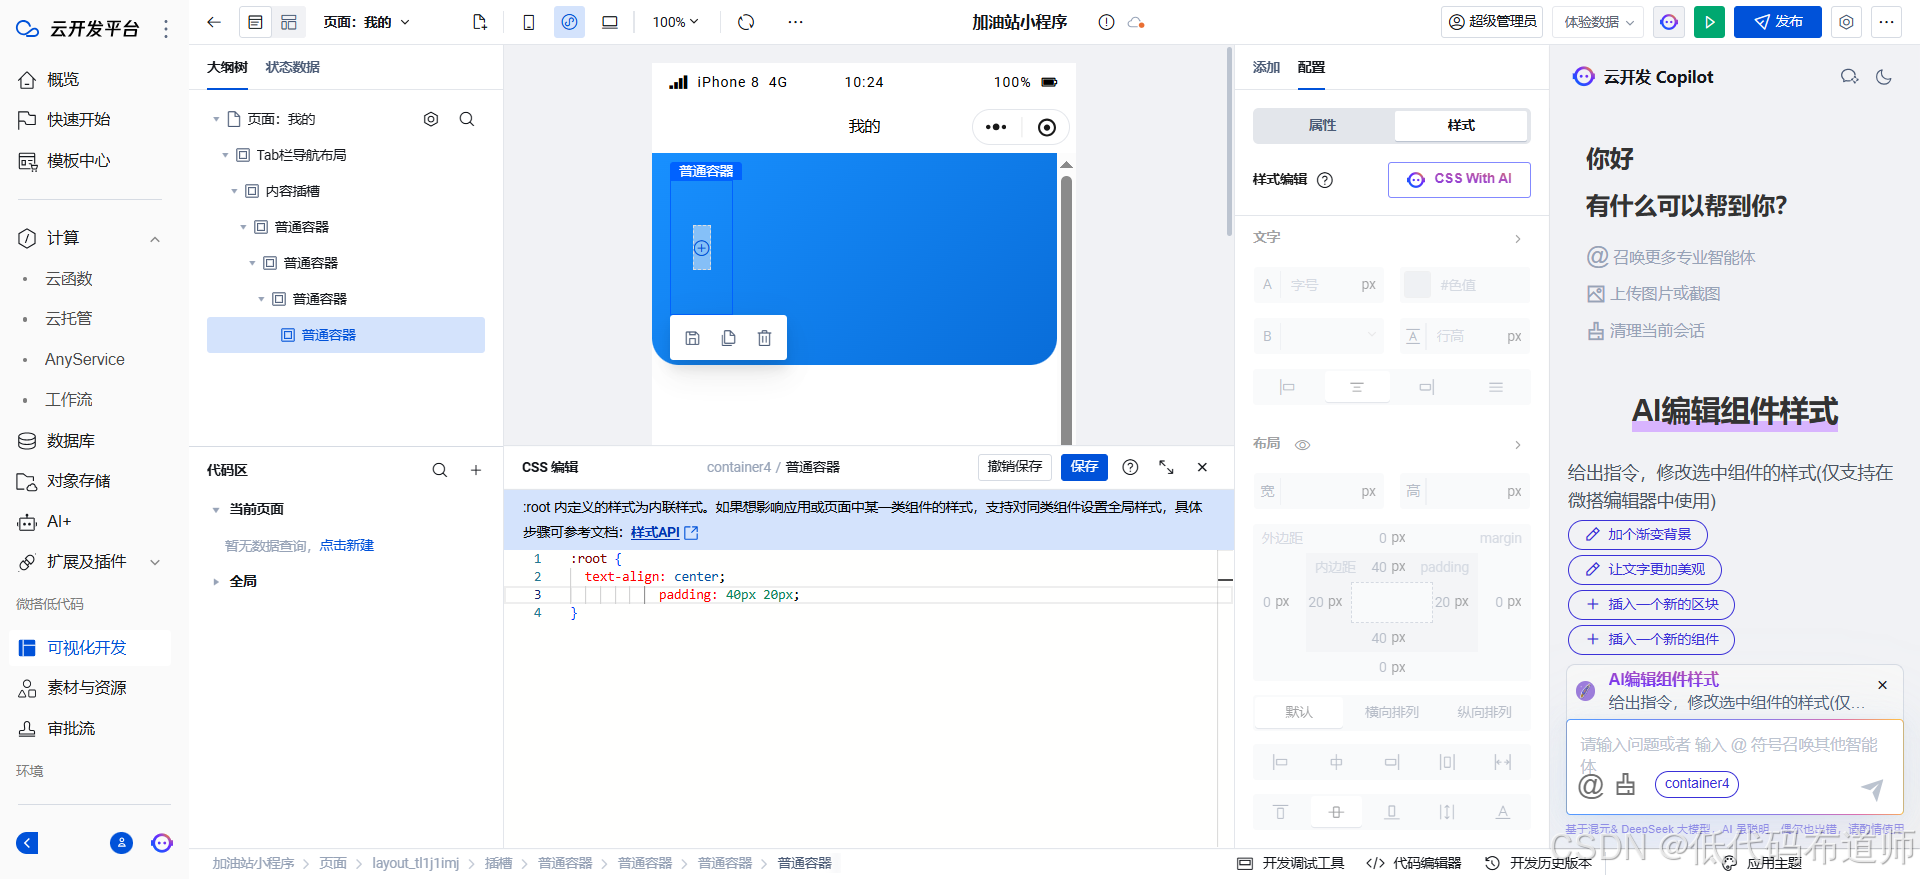The width and height of the screenshot is (1920, 879).
Task: Switch to the outline view icon in toolbar
Action: tap(256, 22)
